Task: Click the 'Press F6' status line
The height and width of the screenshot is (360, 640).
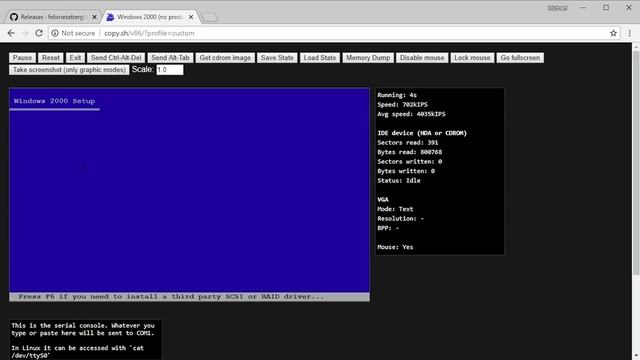Action: tap(189, 297)
